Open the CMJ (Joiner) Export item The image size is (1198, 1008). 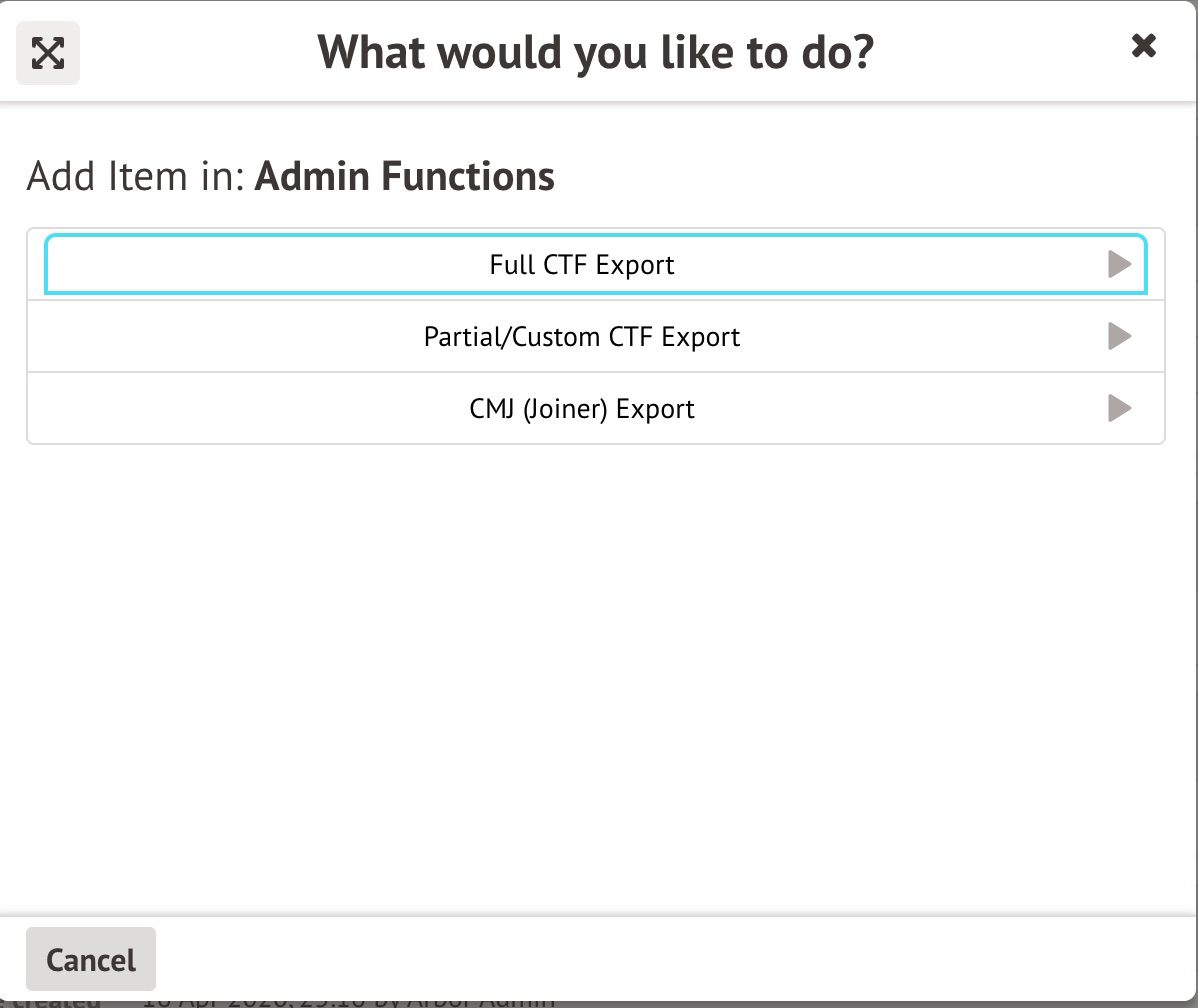(582, 409)
